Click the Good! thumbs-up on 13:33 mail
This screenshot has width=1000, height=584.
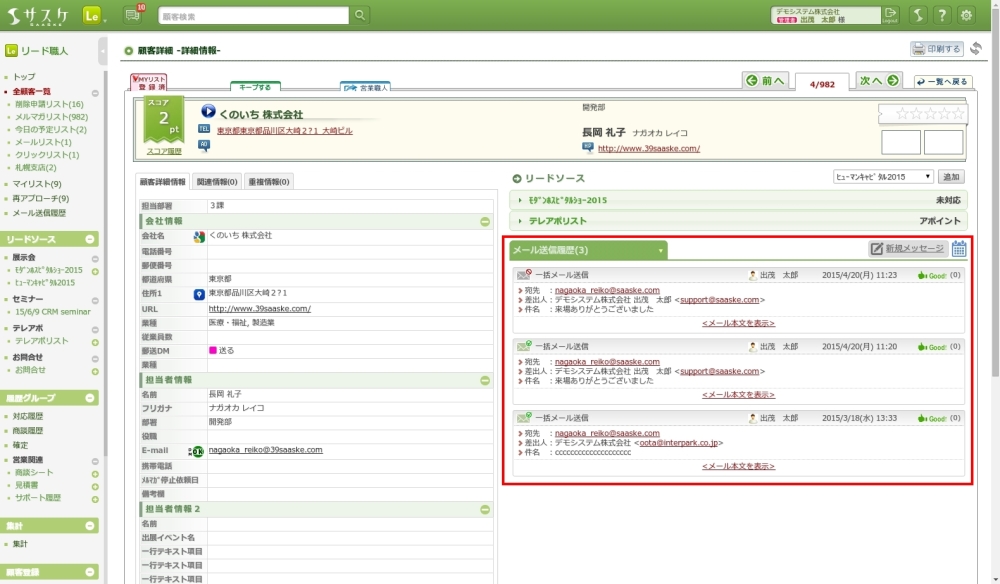(932, 418)
